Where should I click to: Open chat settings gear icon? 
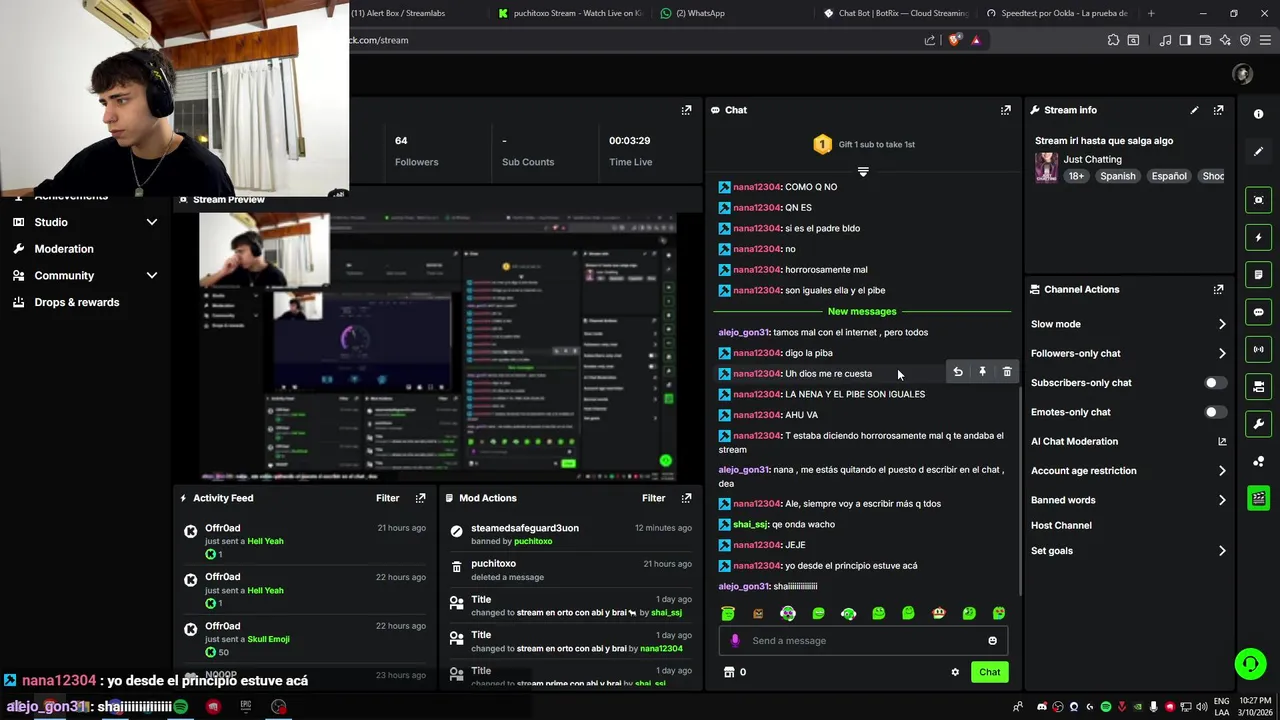(x=955, y=672)
